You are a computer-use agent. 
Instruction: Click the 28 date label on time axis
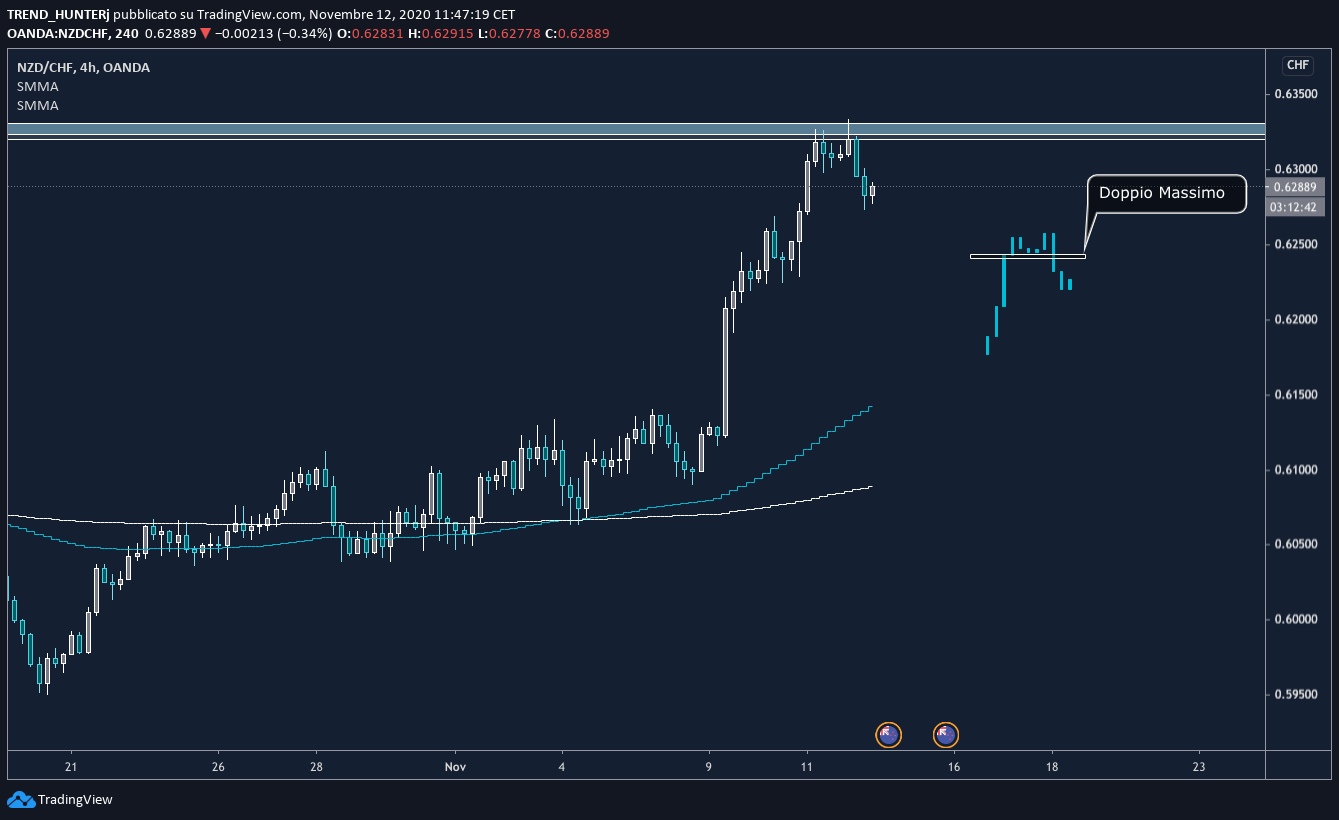(316, 767)
